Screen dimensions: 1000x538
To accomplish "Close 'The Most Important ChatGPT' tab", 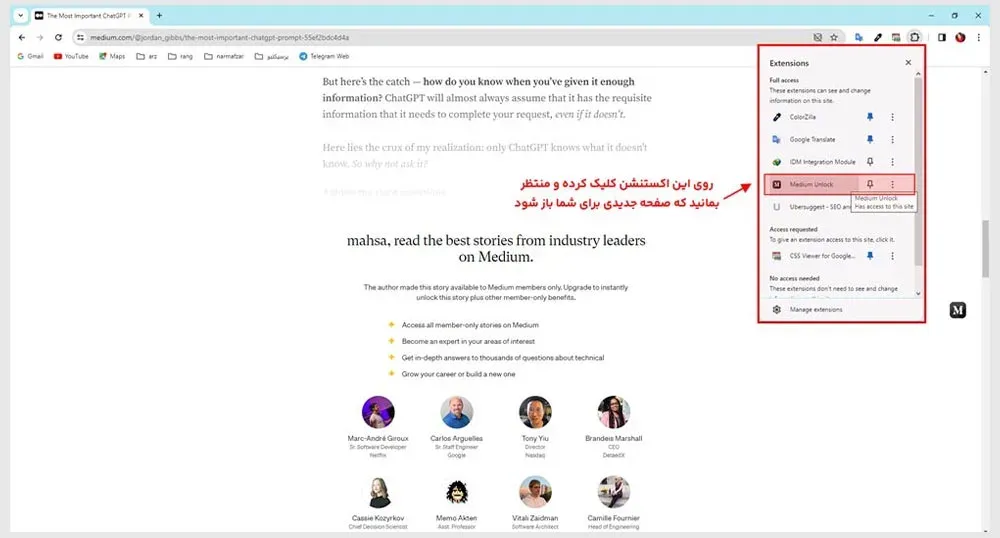I will pyautogui.click(x=141, y=15).
